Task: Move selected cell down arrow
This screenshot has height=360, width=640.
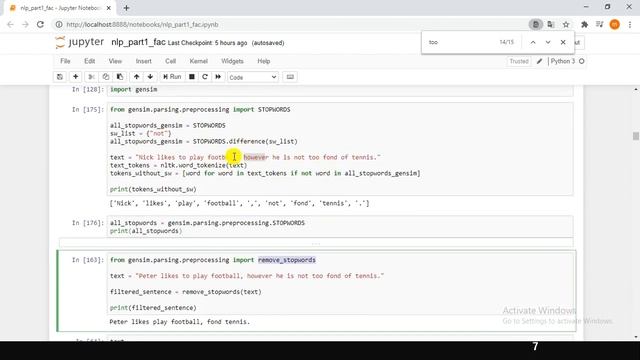Action: click(x=150, y=77)
